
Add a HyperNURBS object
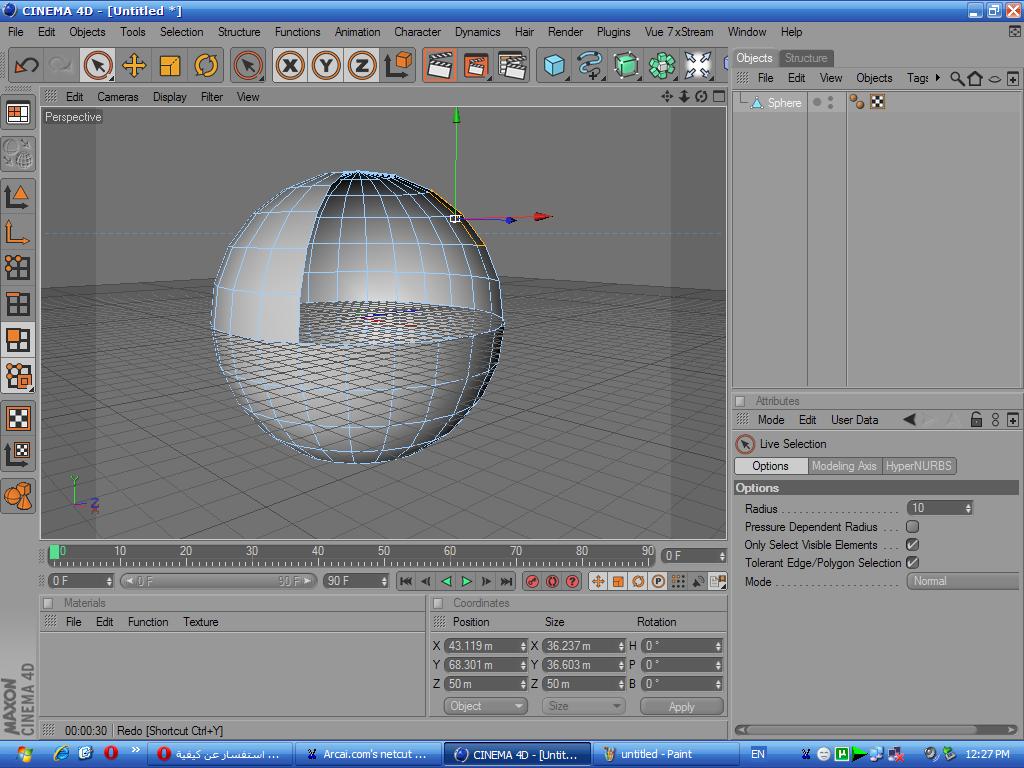pyautogui.click(x=626, y=65)
